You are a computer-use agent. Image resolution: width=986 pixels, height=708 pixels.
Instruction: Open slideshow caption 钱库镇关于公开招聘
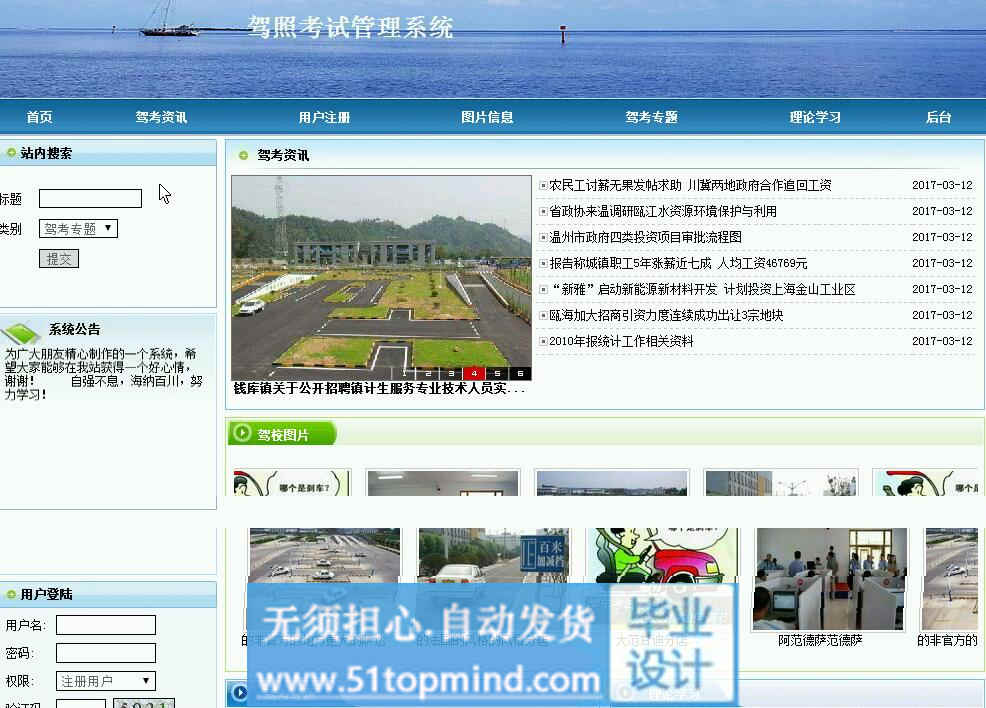pyautogui.click(x=379, y=389)
